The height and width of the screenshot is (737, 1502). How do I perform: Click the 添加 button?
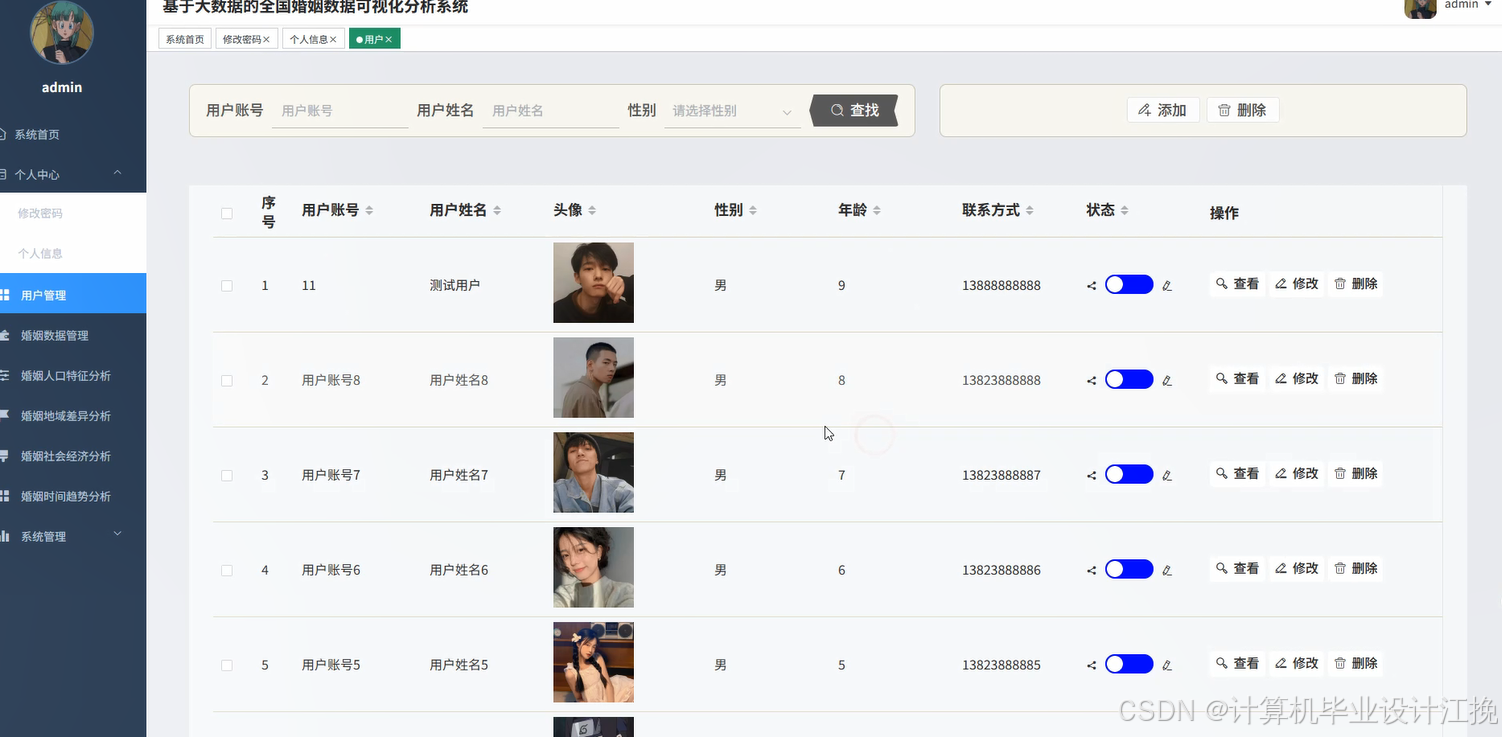1163,110
